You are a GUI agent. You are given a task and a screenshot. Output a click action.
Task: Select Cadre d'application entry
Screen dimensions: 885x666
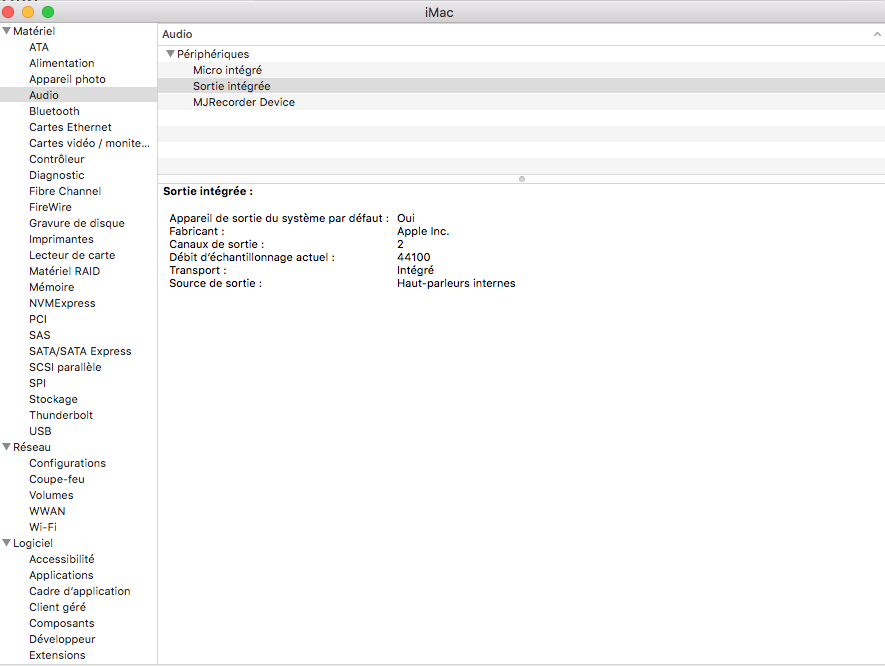pyautogui.click(x=80, y=591)
